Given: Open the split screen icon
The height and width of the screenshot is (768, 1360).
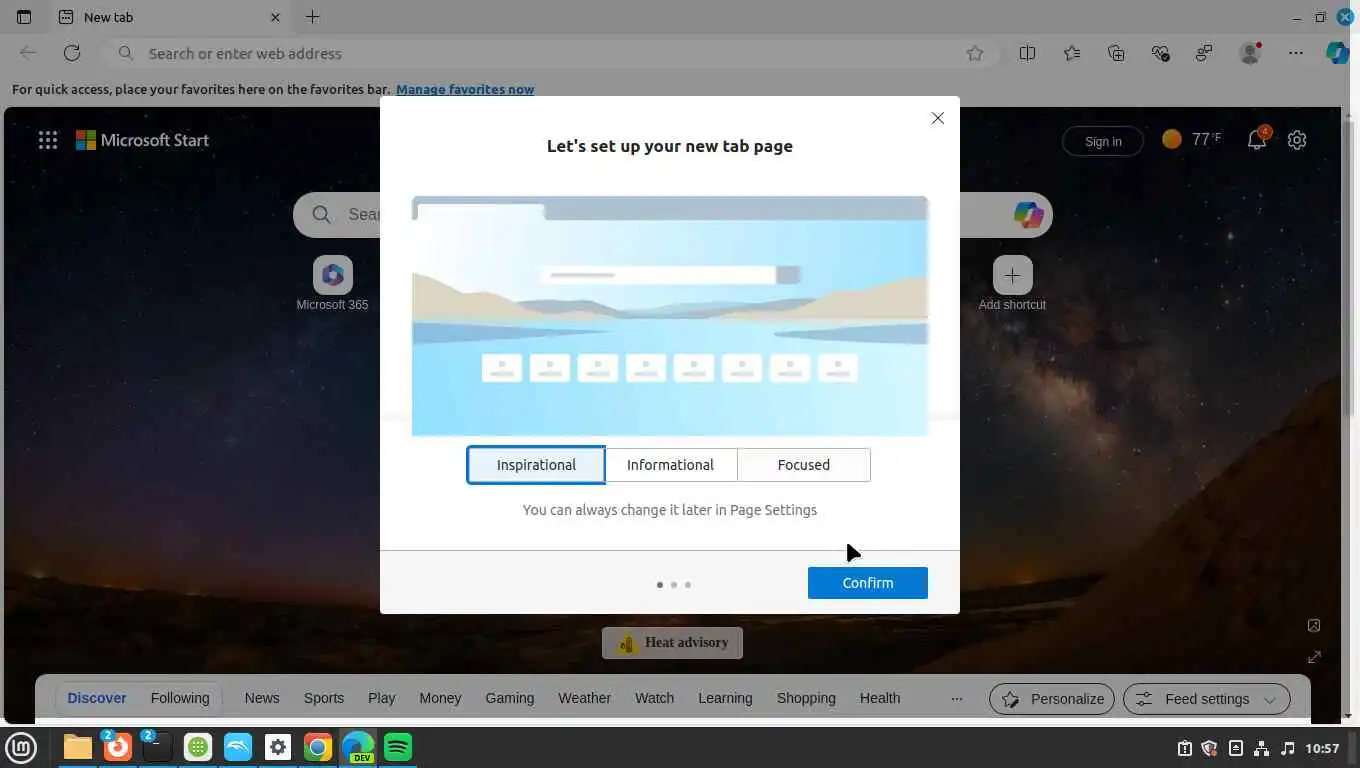Looking at the screenshot, I should coord(1027,53).
